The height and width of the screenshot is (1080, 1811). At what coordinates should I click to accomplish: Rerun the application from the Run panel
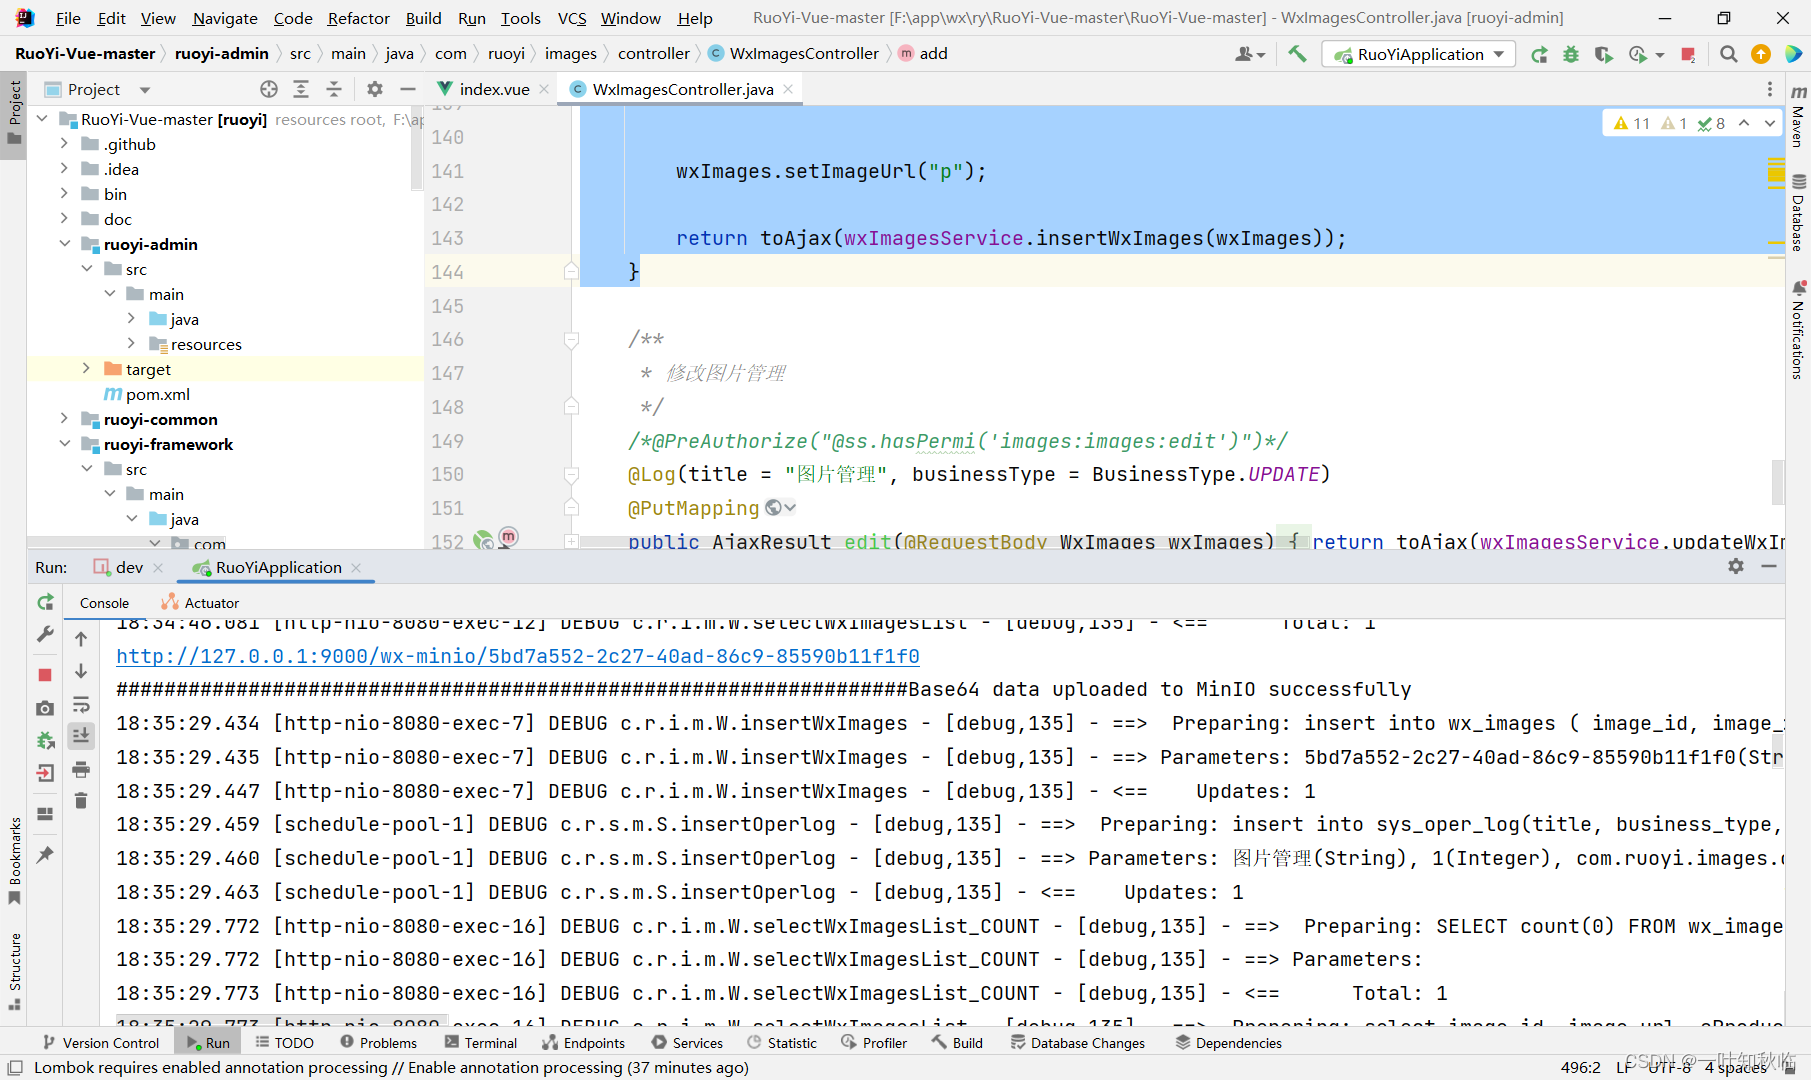[x=45, y=603]
